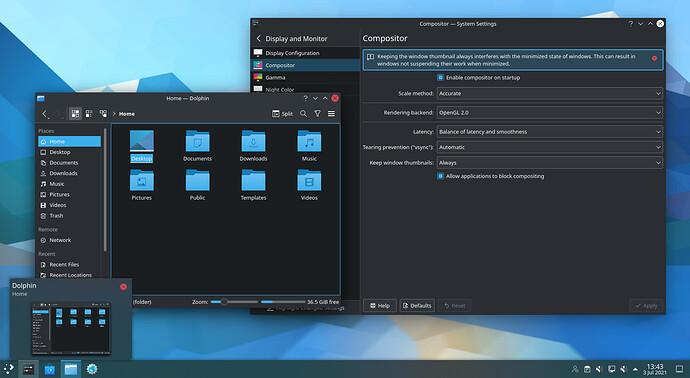The image size is (690, 378).
Task: Open the Tearing prevention vsync dropdown
Action: coord(550,147)
